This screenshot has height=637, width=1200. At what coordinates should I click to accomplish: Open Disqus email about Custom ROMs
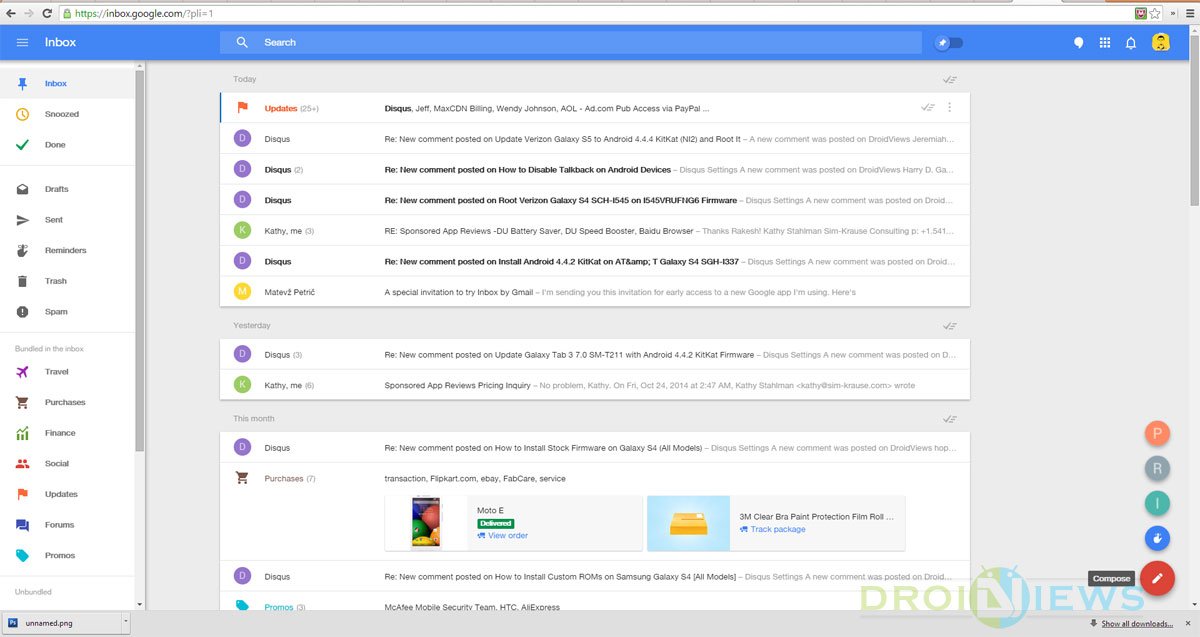(595, 576)
